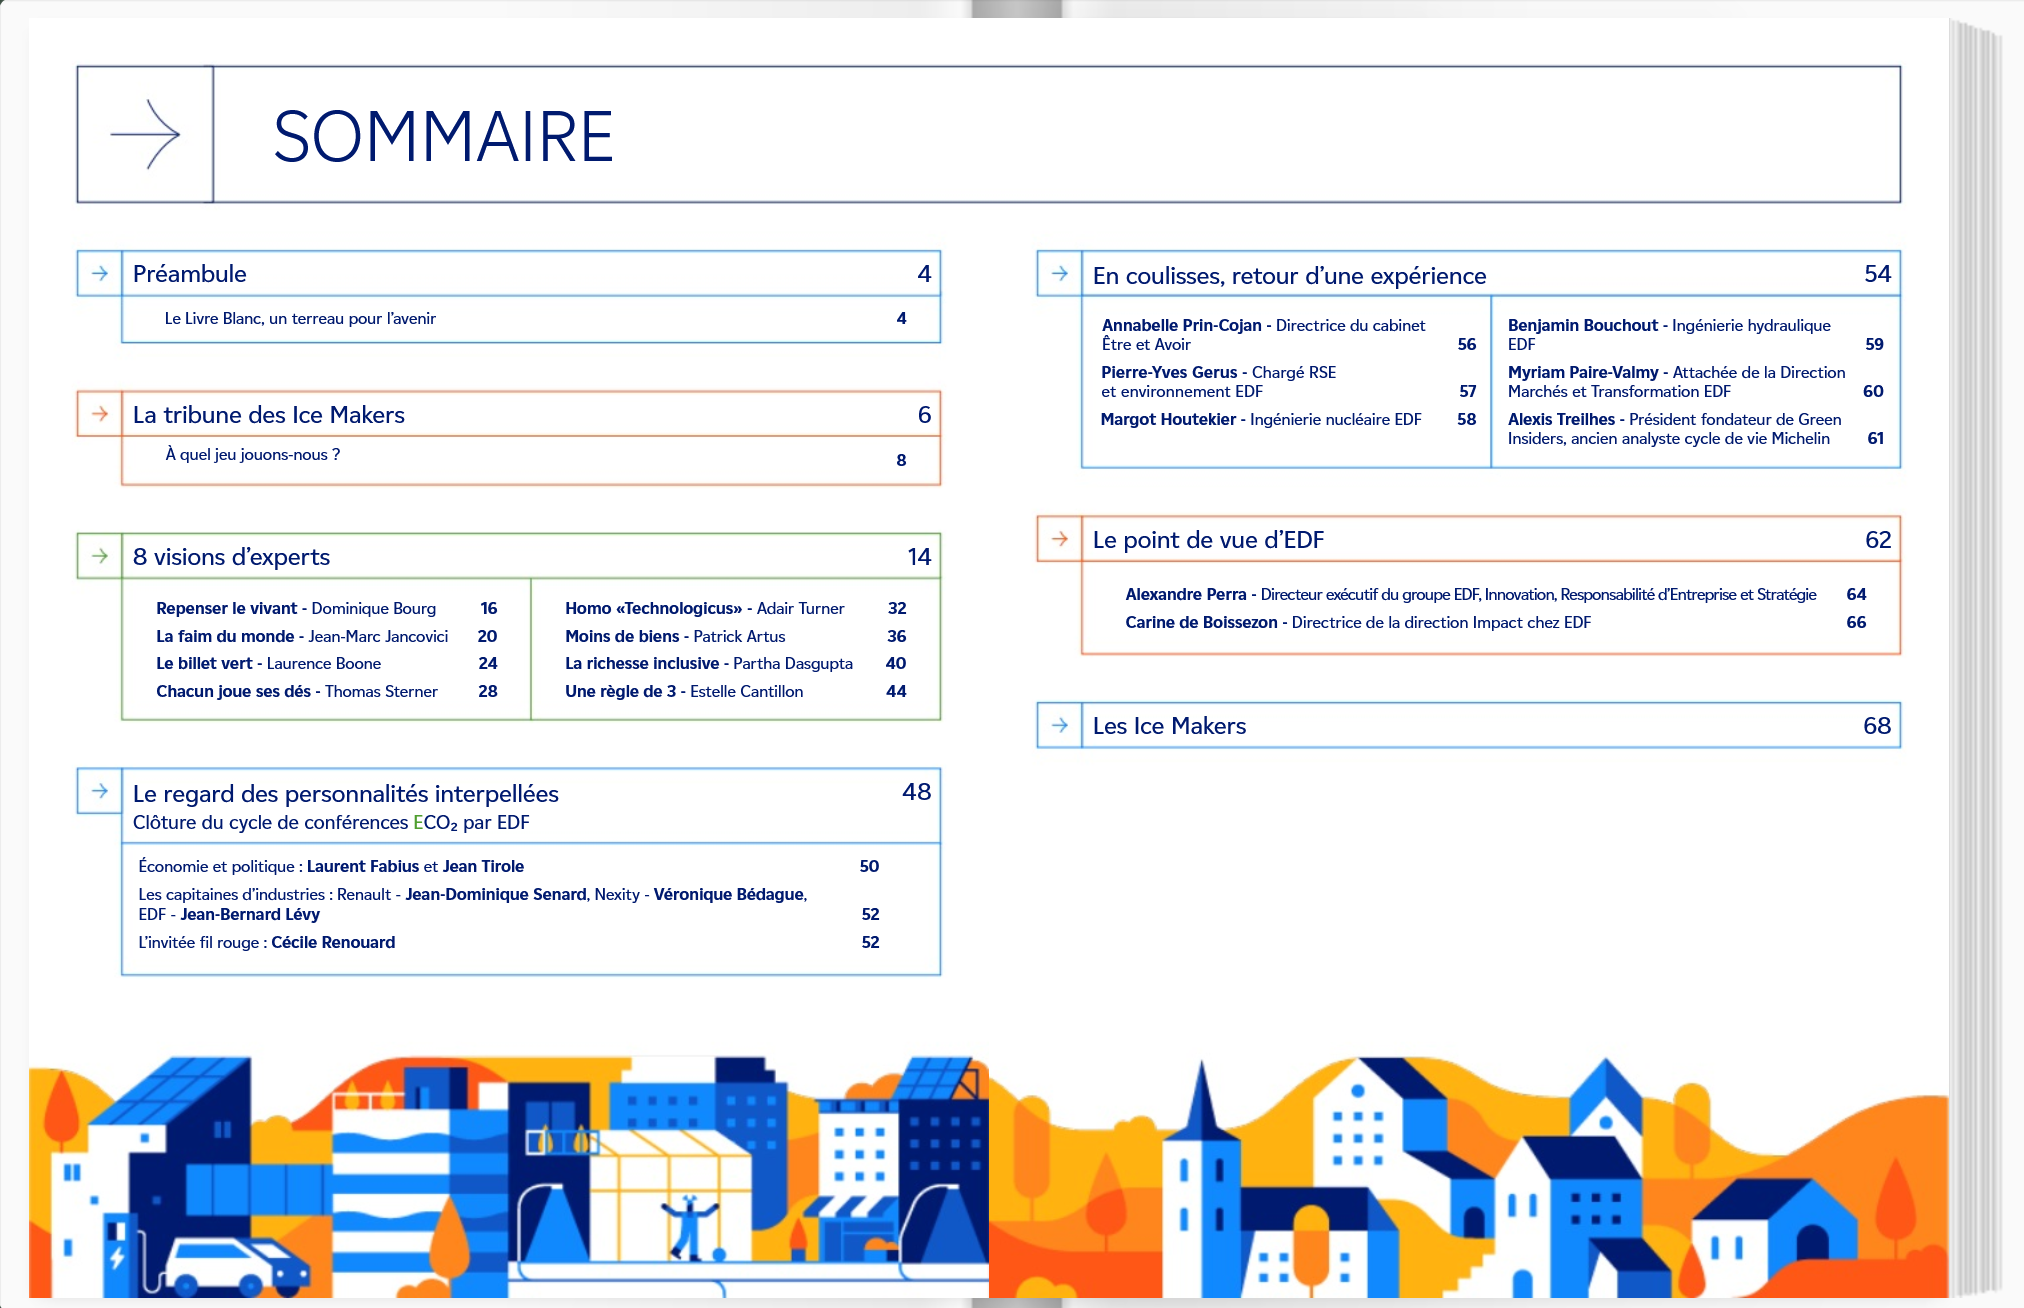Click the arrow icon next to En coulisses

click(x=1060, y=273)
